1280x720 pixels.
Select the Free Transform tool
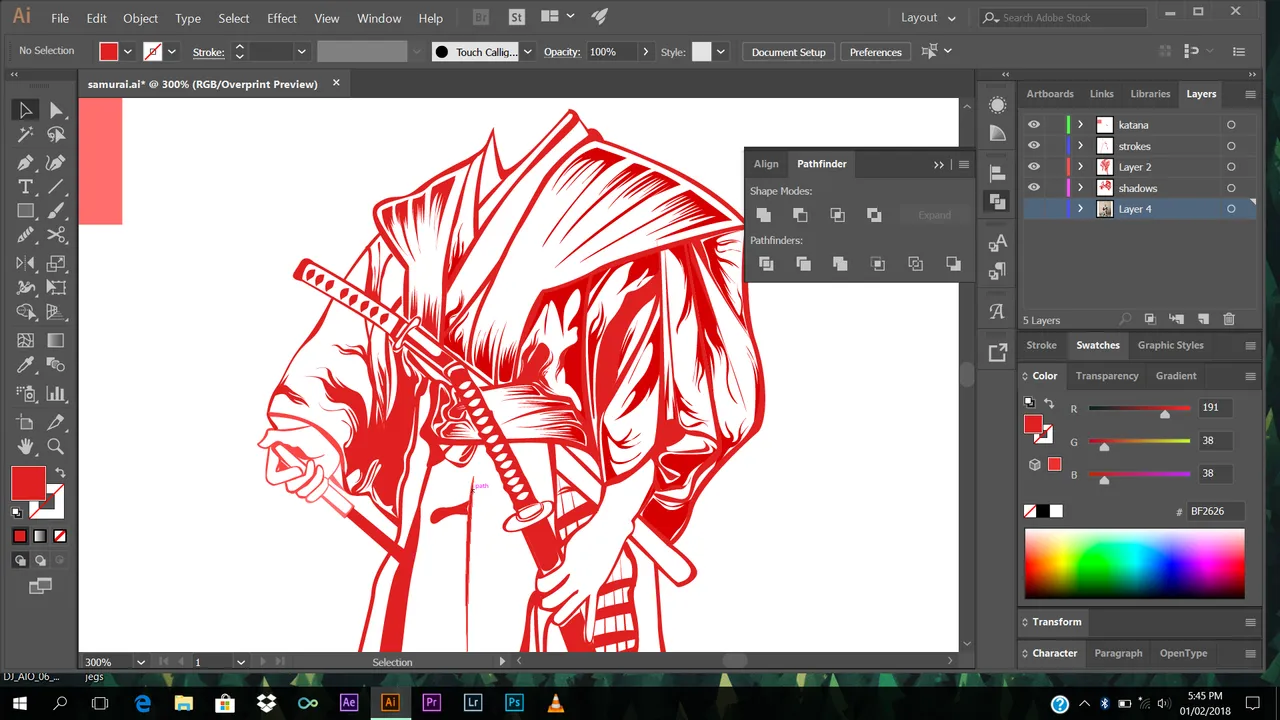click(56, 288)
